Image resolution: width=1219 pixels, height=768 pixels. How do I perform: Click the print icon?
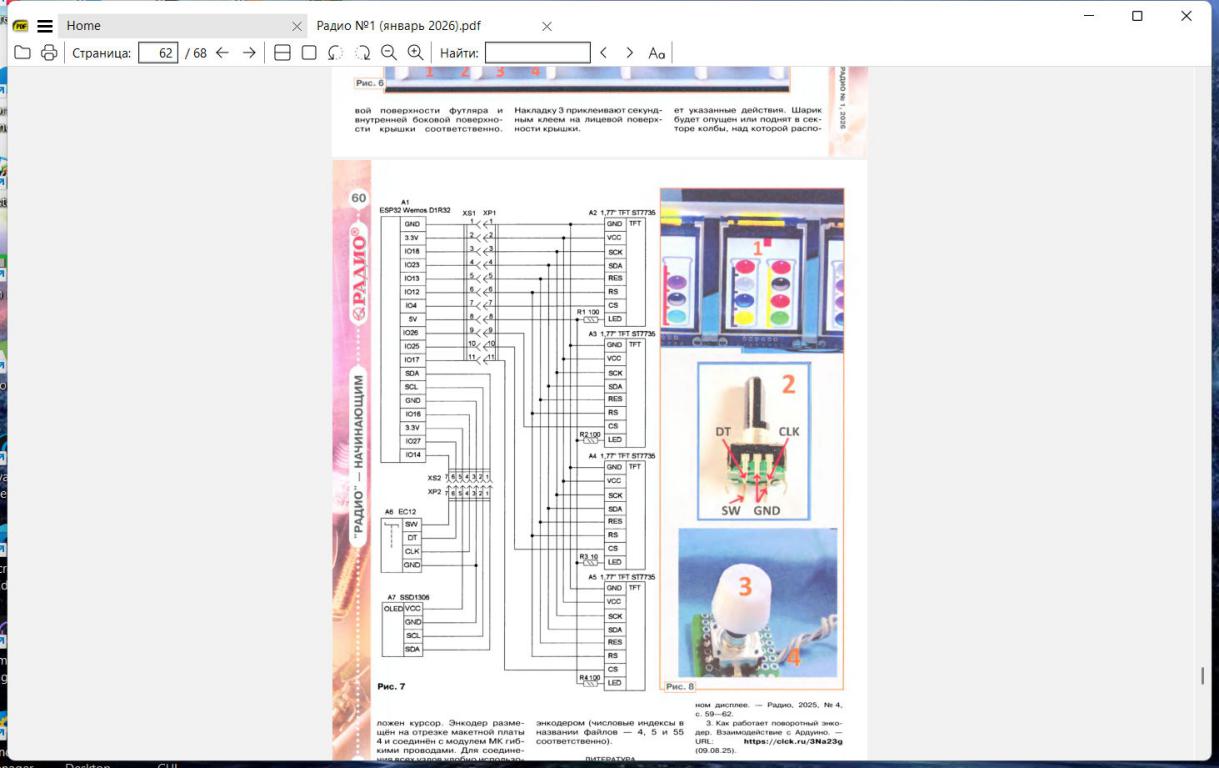click(49, 53)
